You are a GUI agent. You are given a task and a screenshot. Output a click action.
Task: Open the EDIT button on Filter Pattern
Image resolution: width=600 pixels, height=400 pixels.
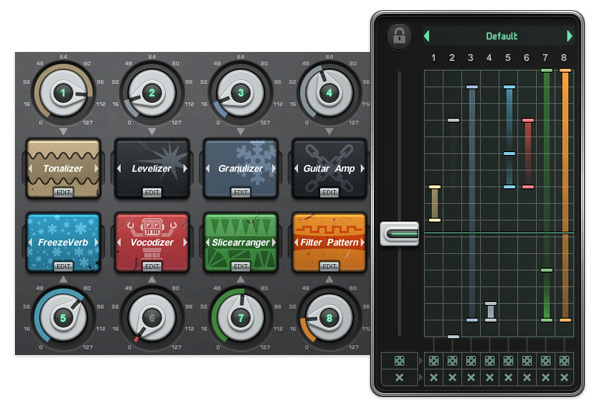(329, 266)
